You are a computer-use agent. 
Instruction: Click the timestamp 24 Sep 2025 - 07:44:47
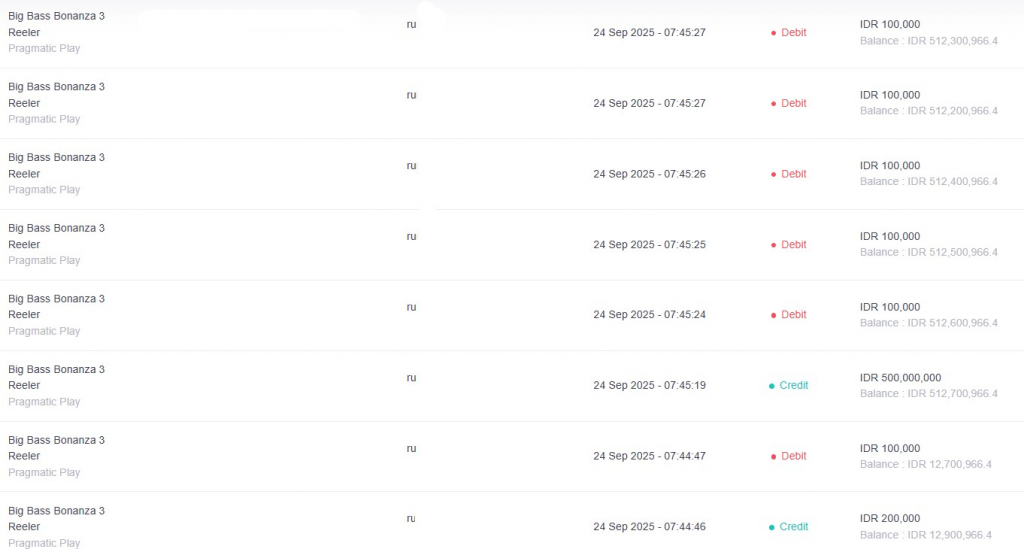pyautogui.click(x=649, y=456)
